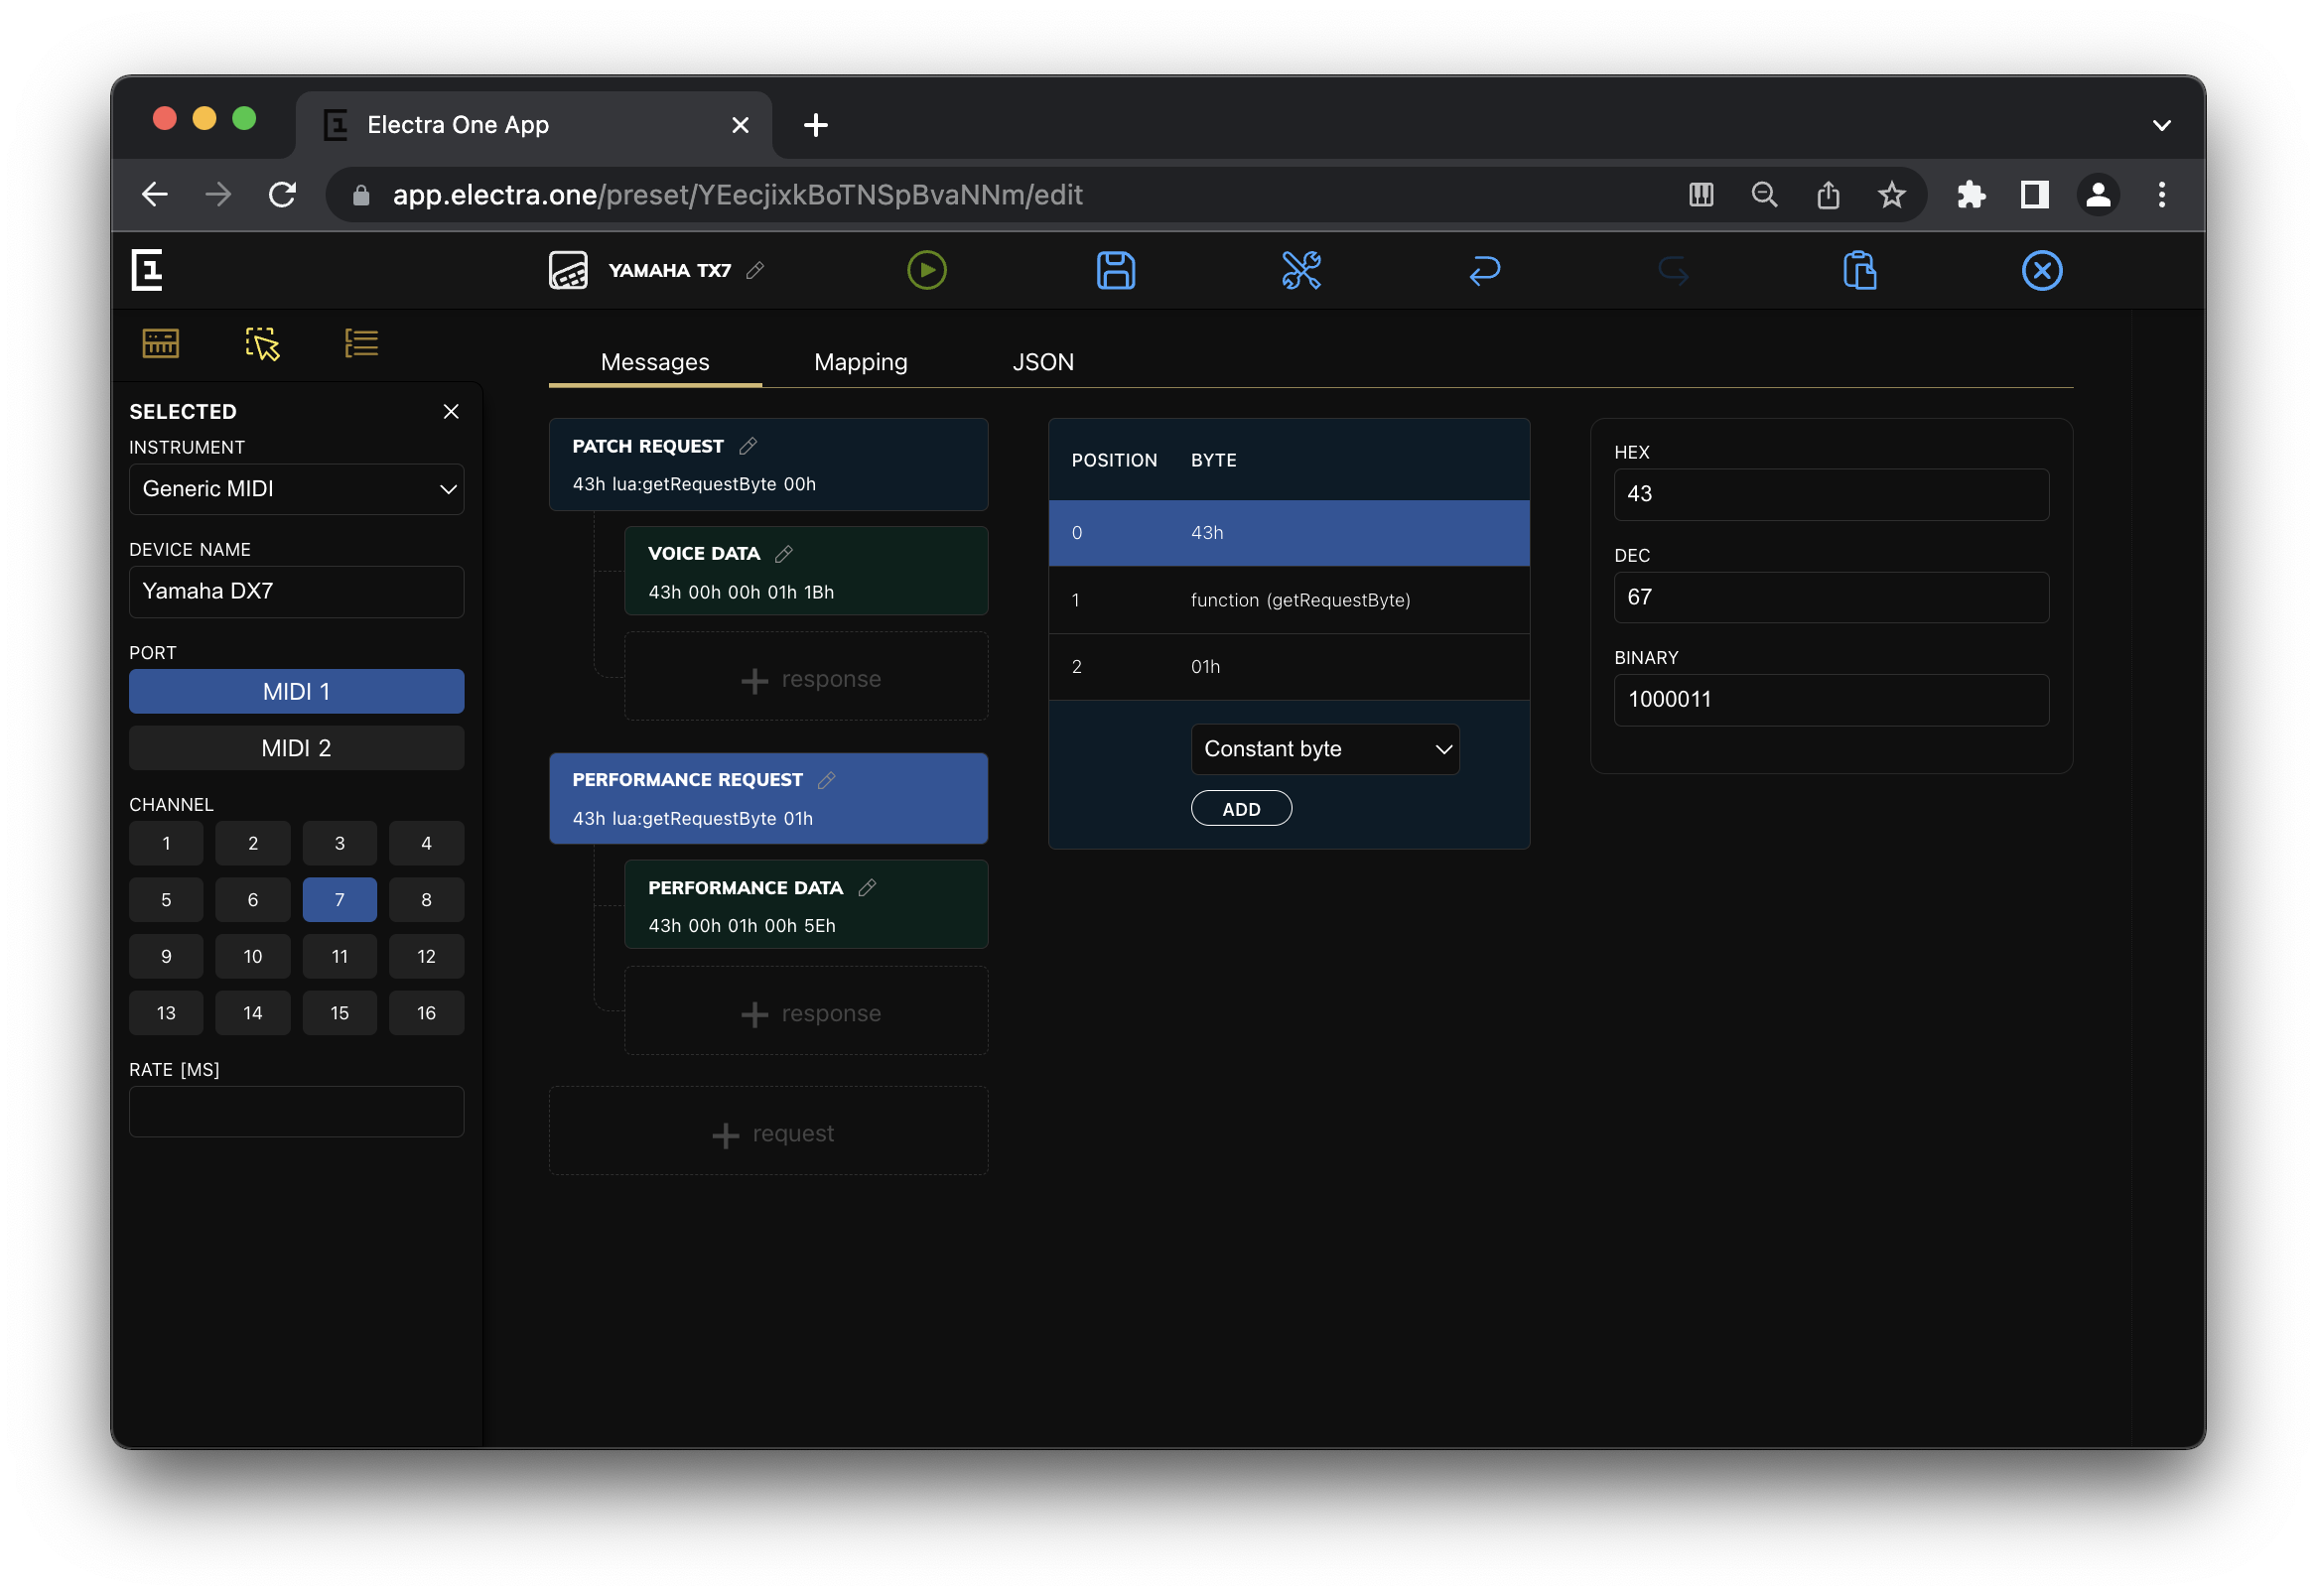This screenshot has width=2317, height=1596.
Task: Click the circled X close editor icon
Action: (x=2041, y=270)
